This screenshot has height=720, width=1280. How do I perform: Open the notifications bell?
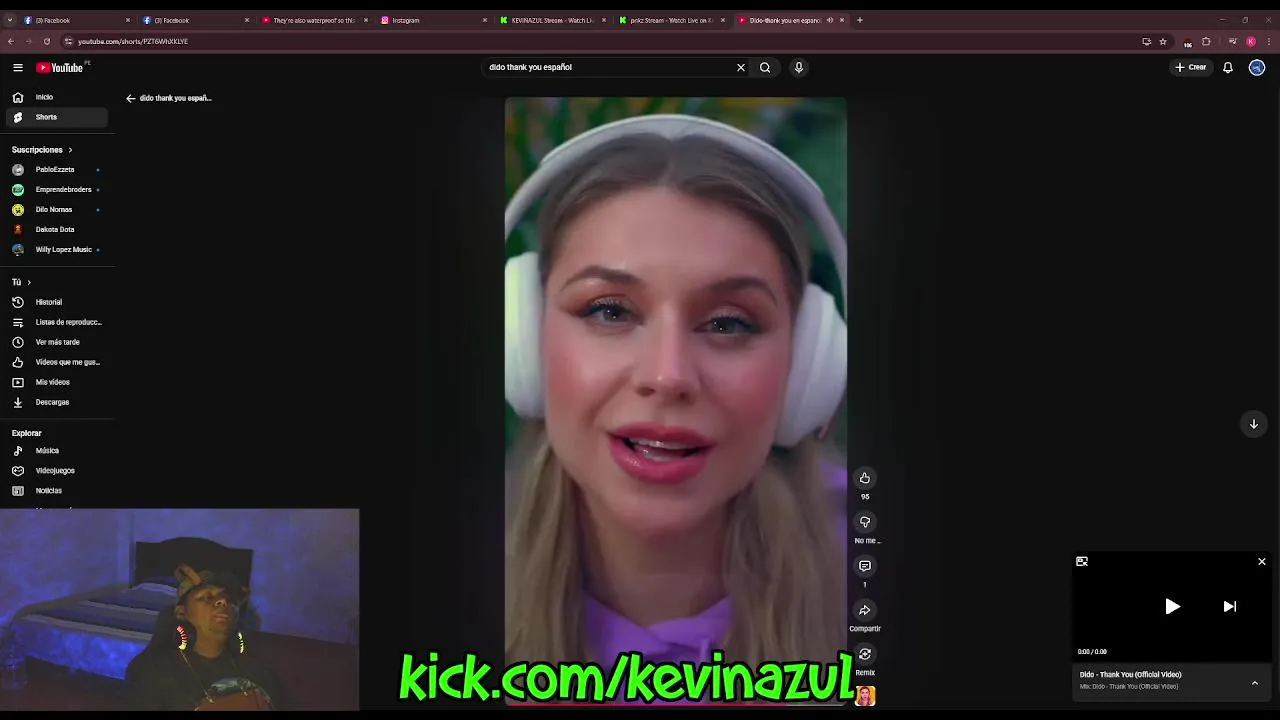point(1228,67)
